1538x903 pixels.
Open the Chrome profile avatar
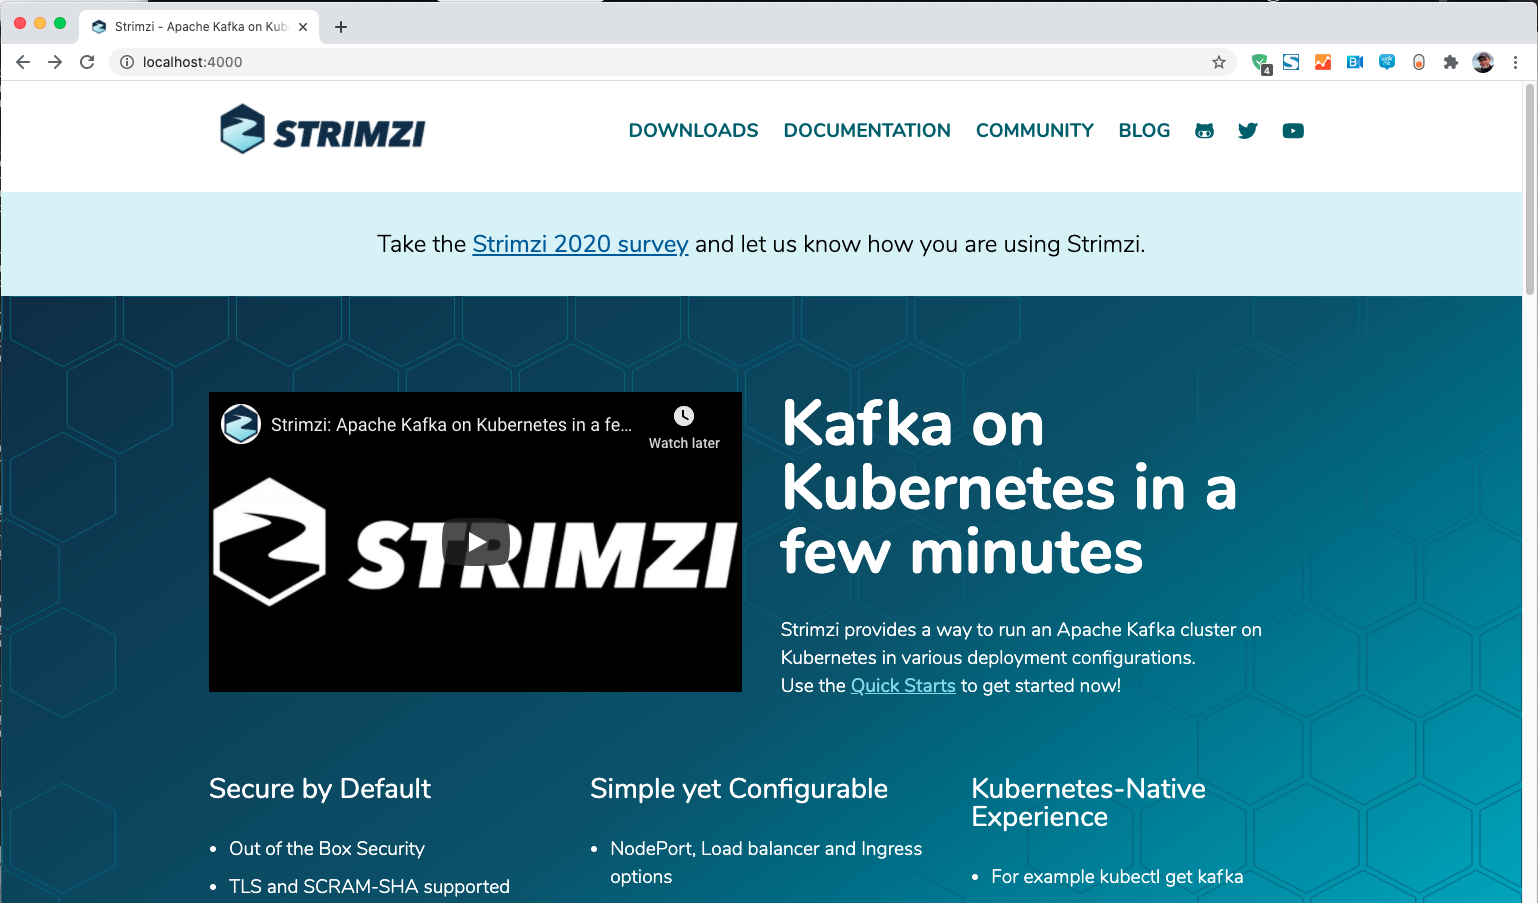tap(1483, 62)
